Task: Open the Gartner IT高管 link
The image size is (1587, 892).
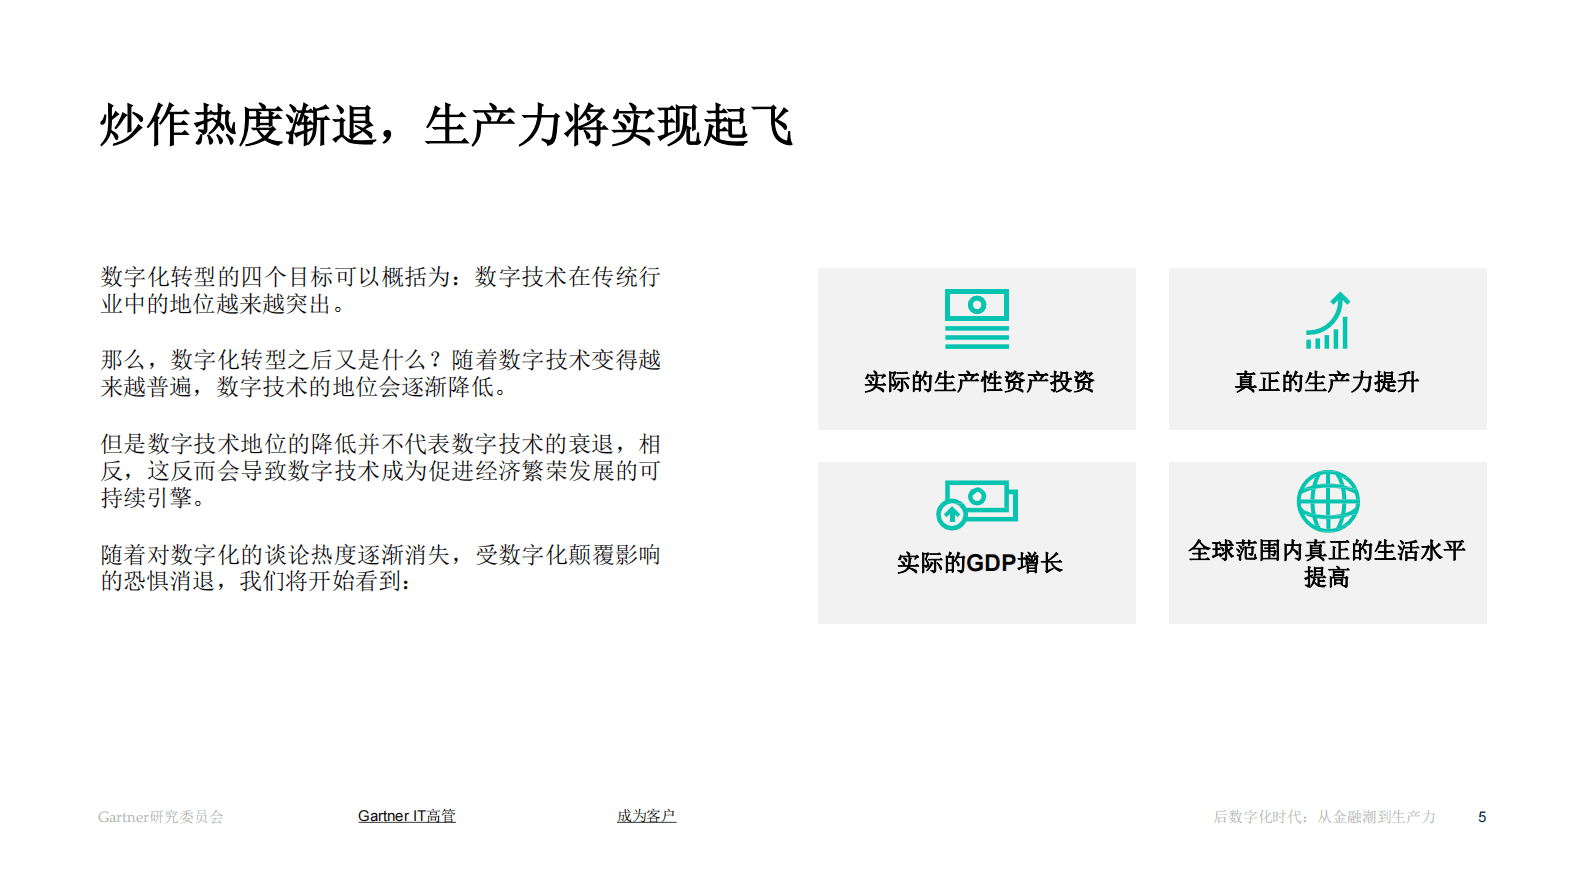Action: (x=407, y=816)
